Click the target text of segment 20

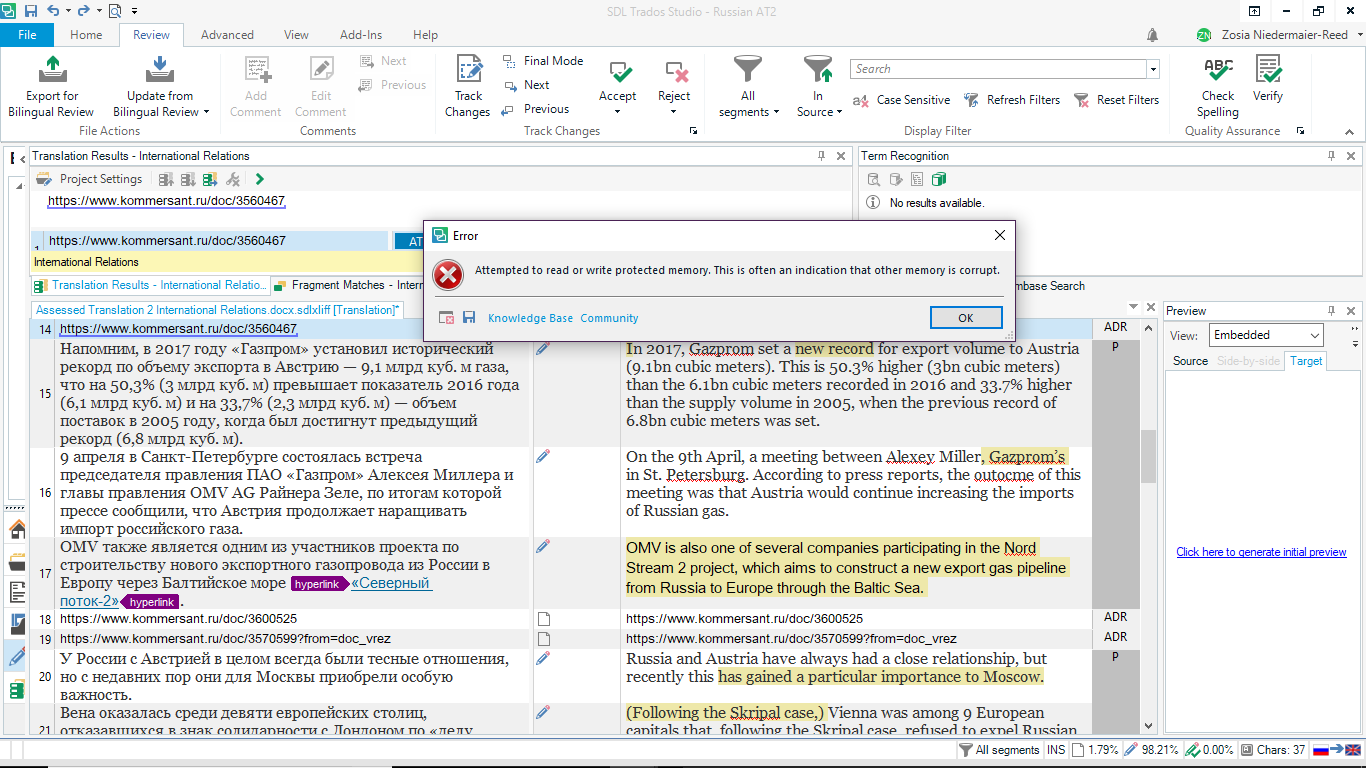point(836,668)
